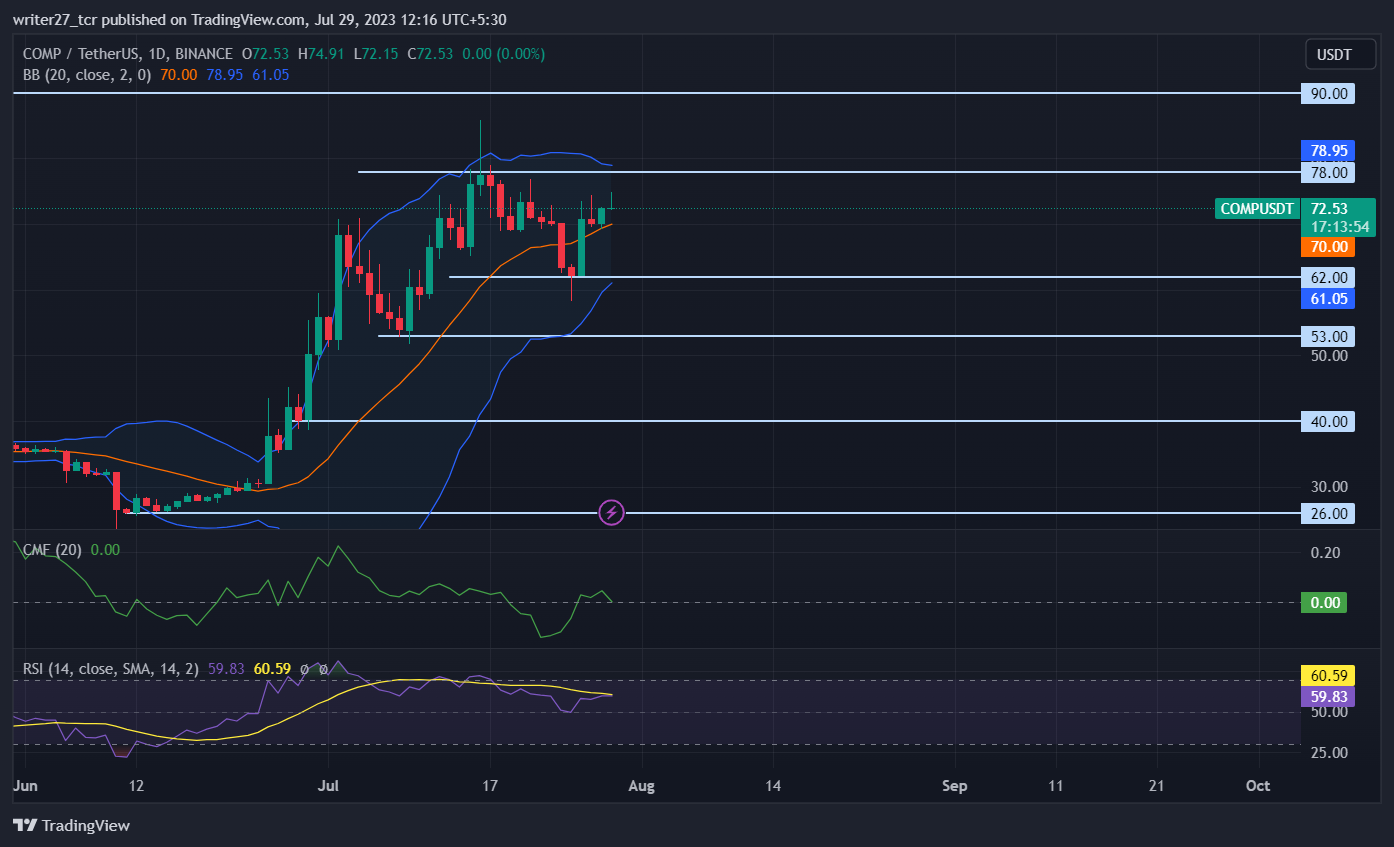This screenshot has height=847, width=1394.
Task: Click the Aug date on time axis
Action: click(641, 786)
